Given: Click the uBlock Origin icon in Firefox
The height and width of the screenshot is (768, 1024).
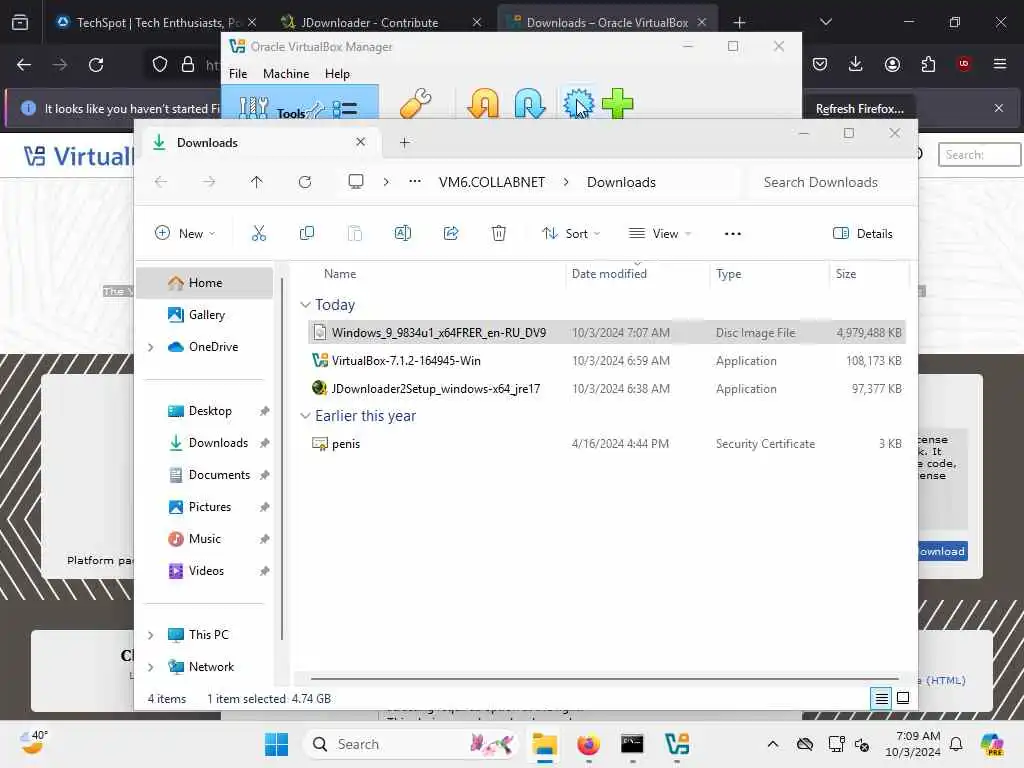Looking at the screenshot, I should (x=964, y=64).
